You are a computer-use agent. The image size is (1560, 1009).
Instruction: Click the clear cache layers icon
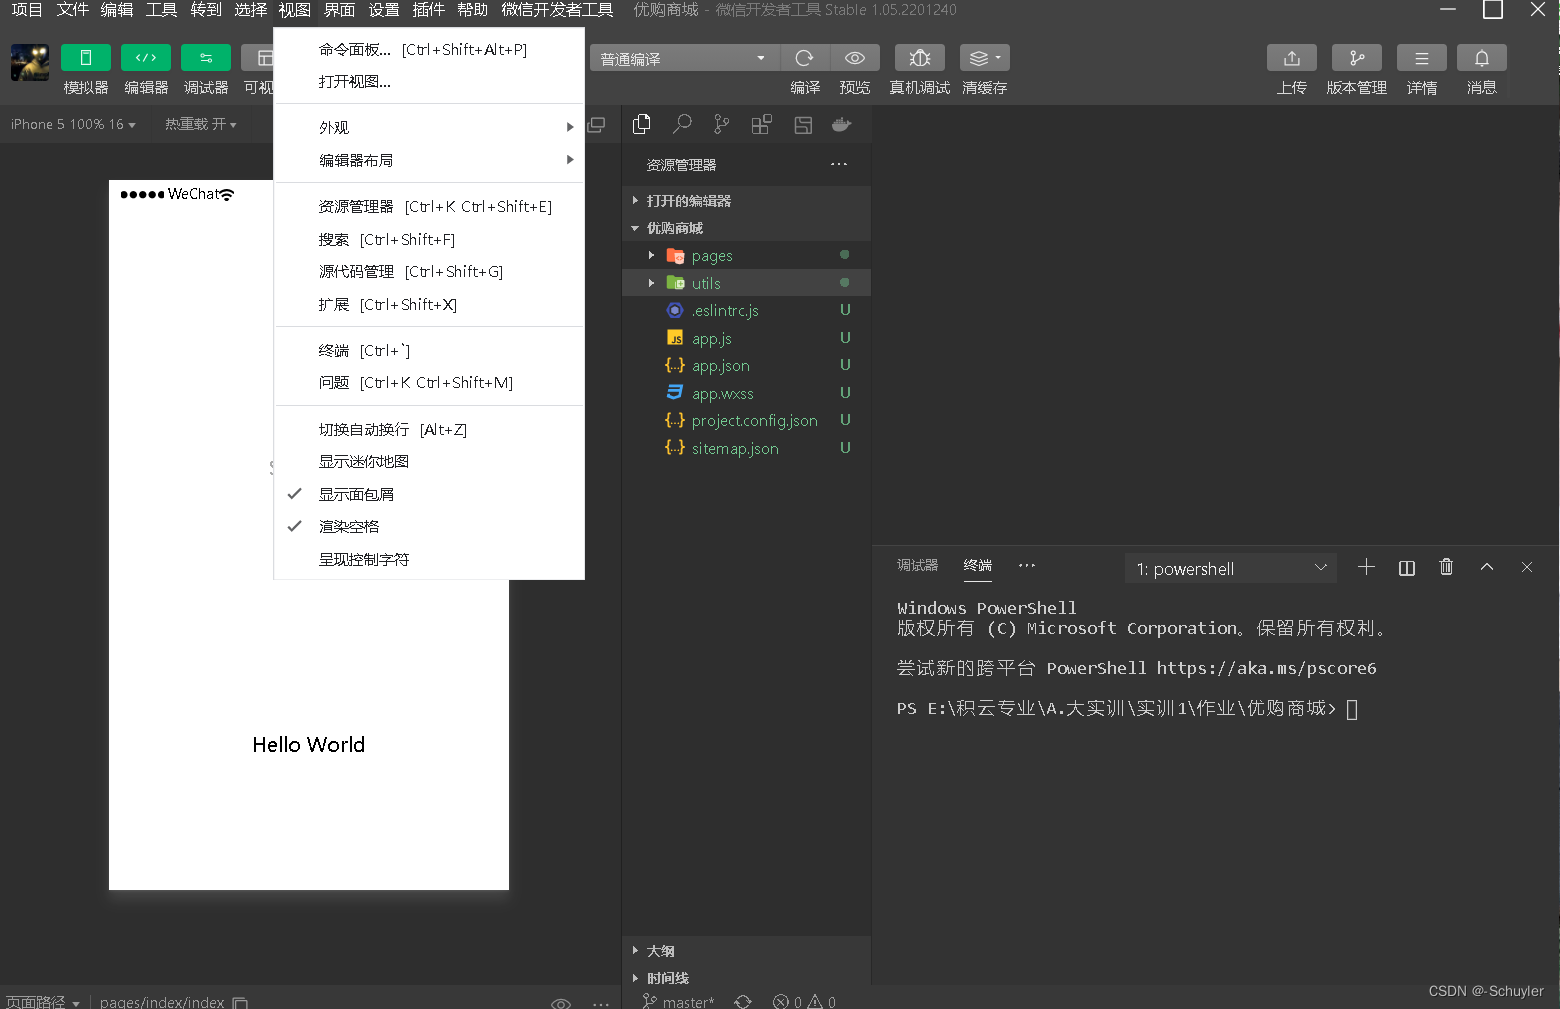coord(985,58)
